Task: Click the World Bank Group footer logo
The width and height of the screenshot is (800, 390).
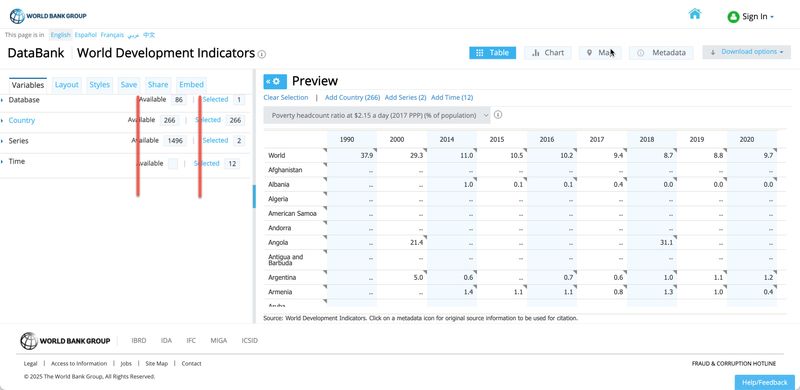Action: pos(65,341)
